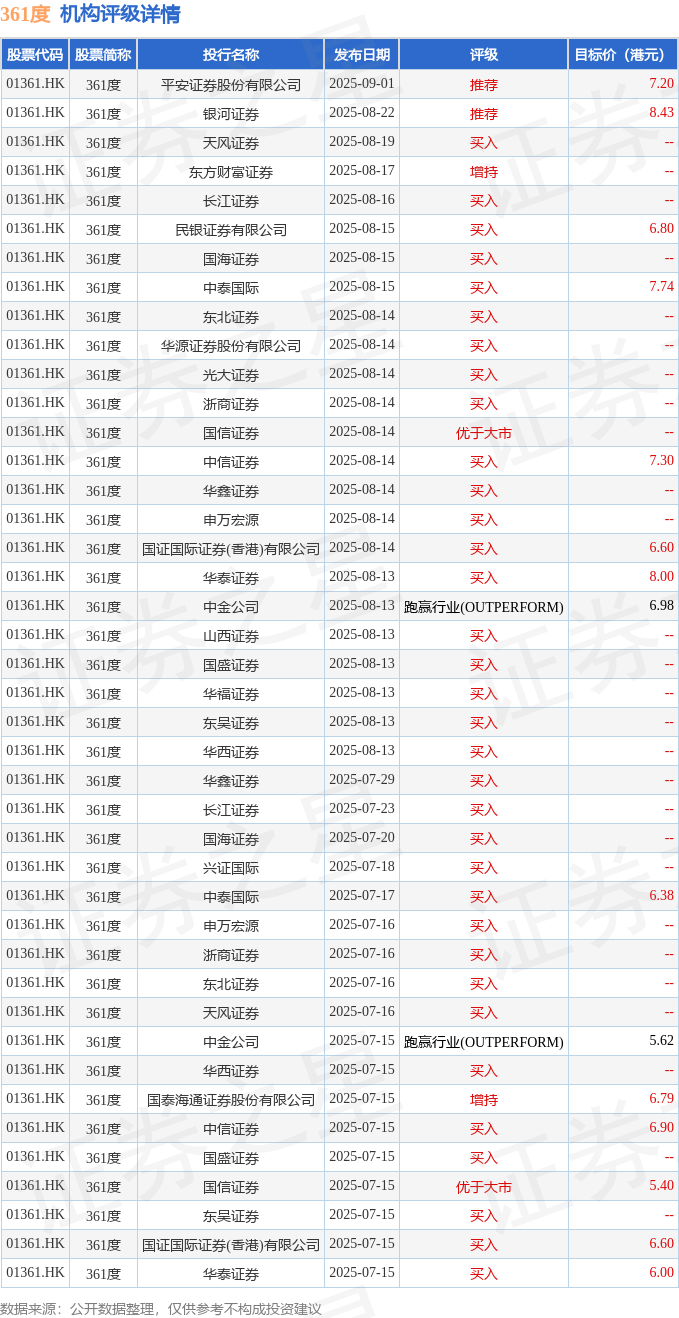Image resolution: width=679 pixels, height=1318 pixels.
Task: Select 国泰海通证券股份有限公司 institution cell
Action: [231, 1100]
